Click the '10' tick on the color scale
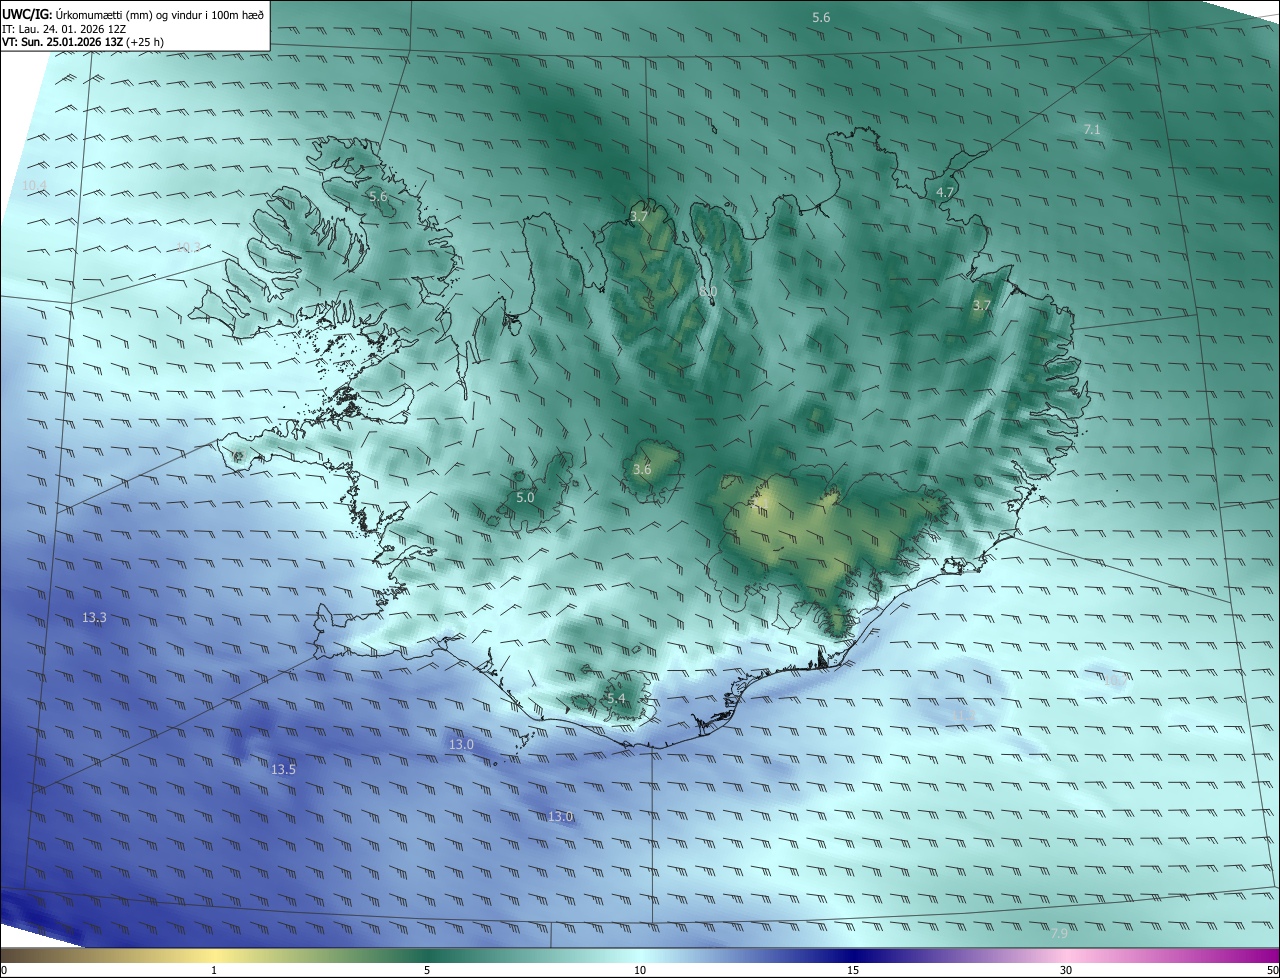The image size is (1280, 978). (x=640, y=970)
